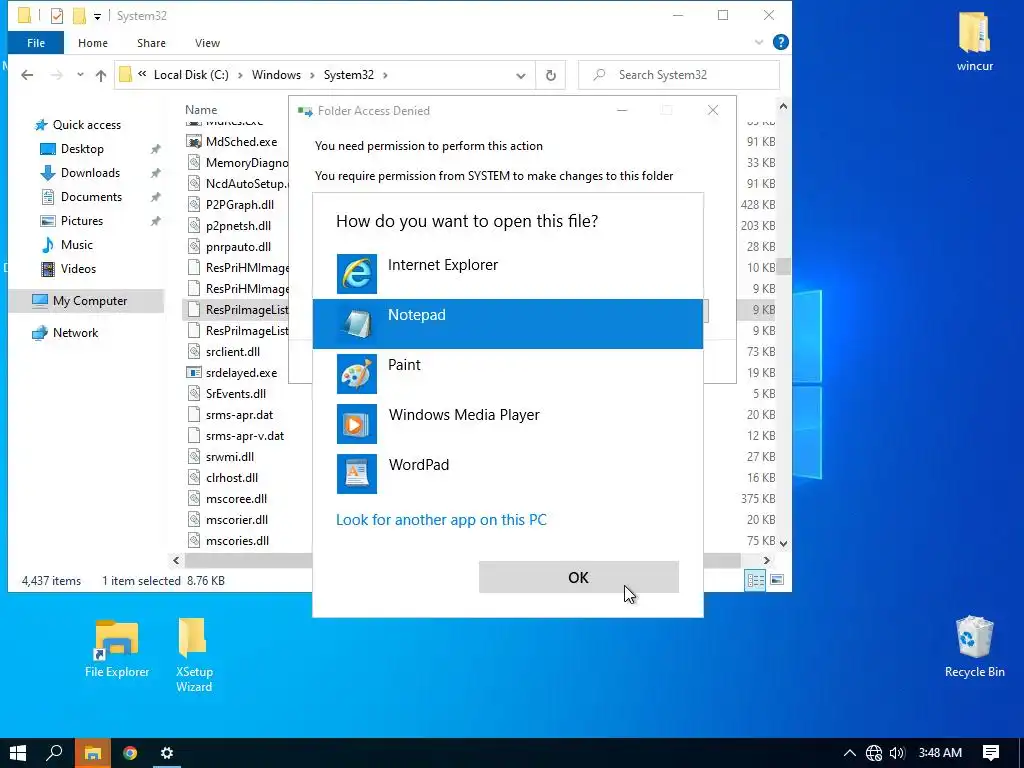The image size is (1024, 768).
Task: Open Recycle Bin on desktop
Action: pos(974,647)
